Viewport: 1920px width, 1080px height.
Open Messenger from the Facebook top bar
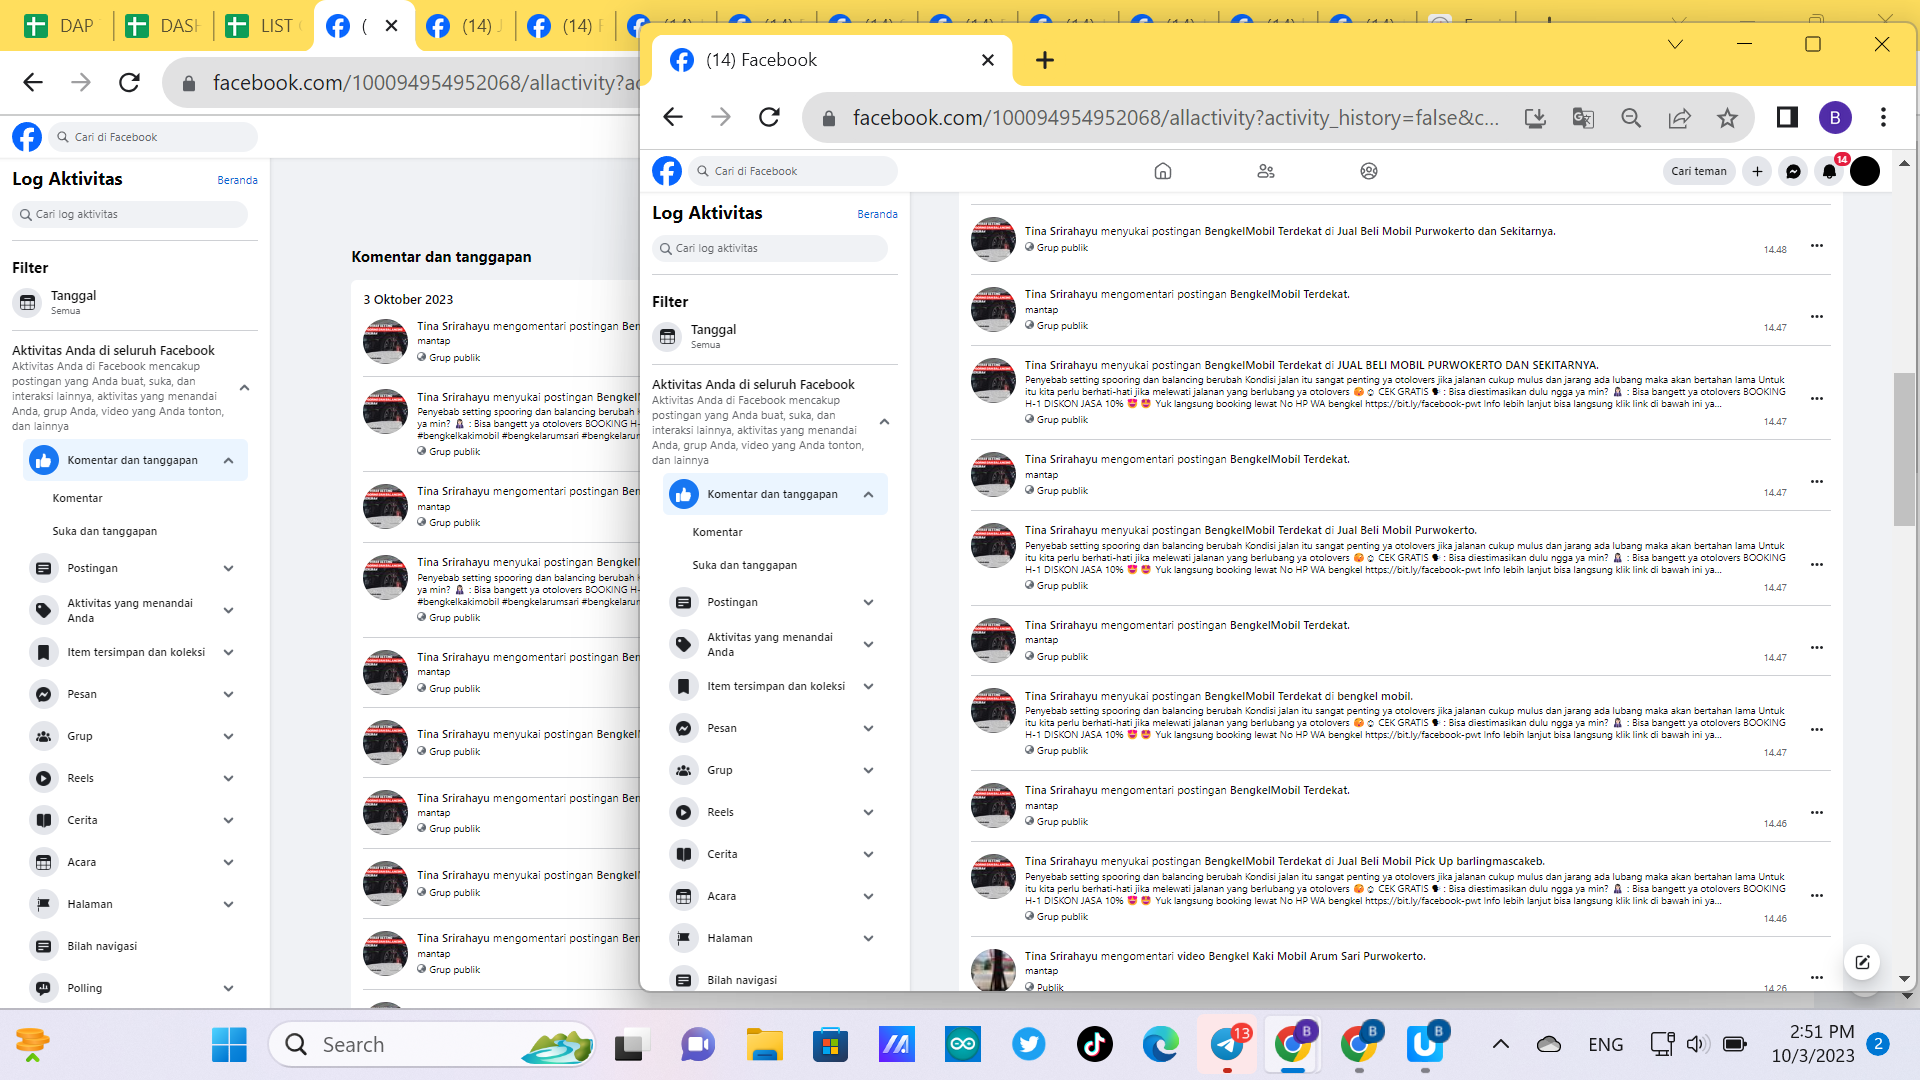1793,171
